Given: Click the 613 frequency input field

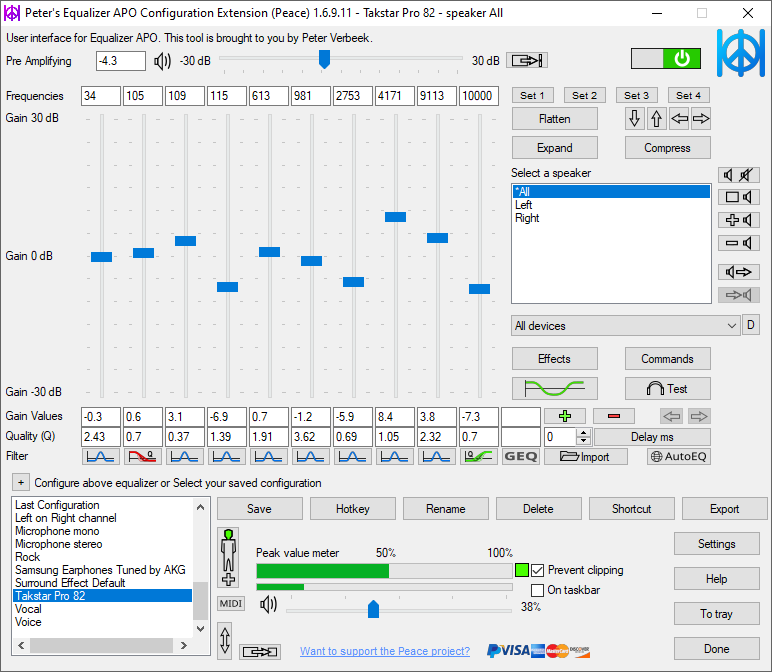Looking at the screenshot, I should point(268,96).
